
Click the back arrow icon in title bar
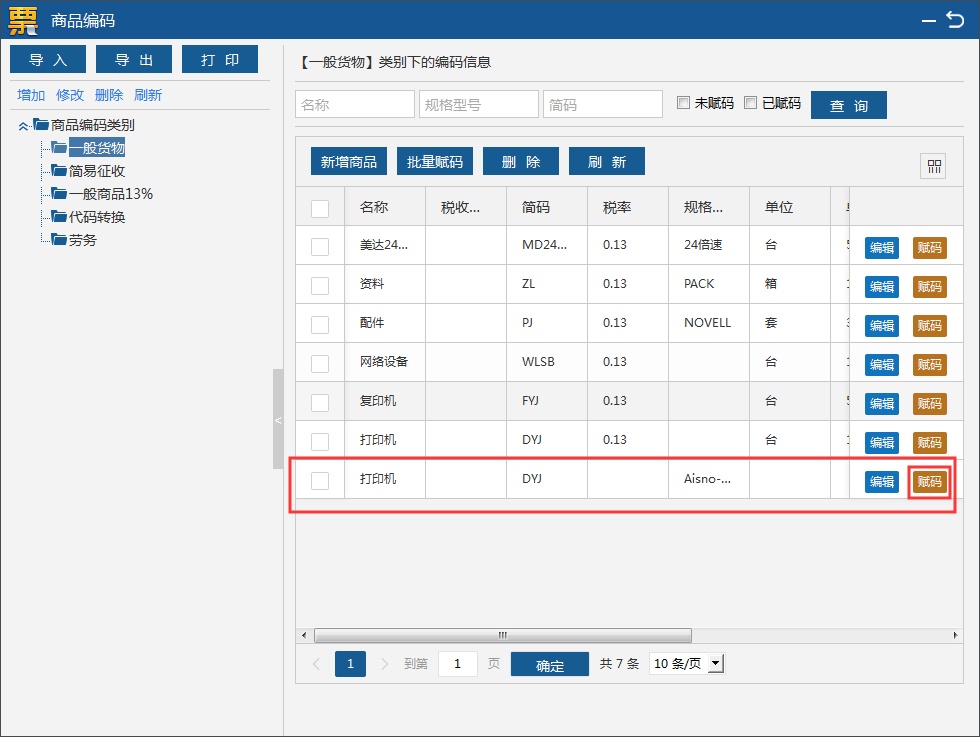[x=955, y=18]
